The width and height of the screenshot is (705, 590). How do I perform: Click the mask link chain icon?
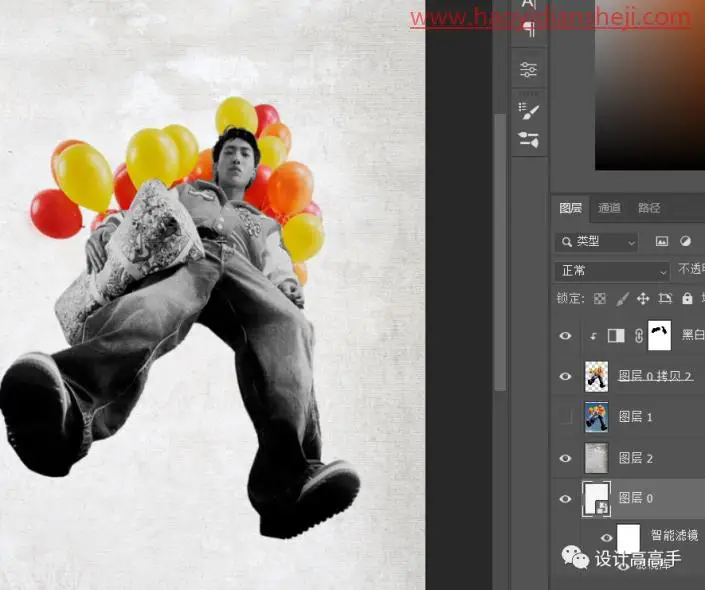coord(638,336)
